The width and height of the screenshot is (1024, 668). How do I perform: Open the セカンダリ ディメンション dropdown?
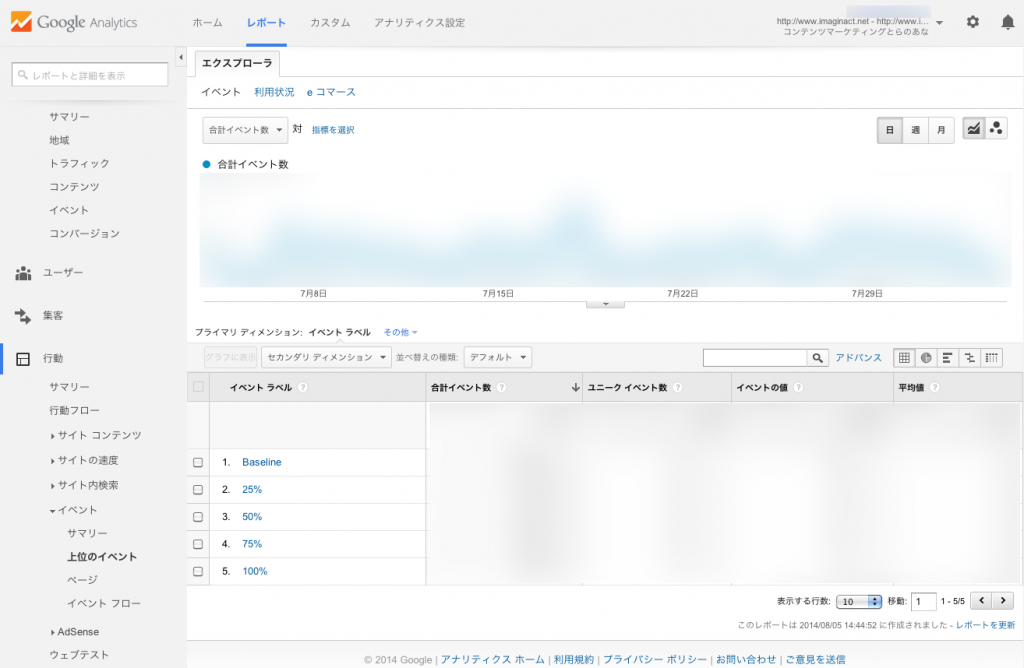325,357
